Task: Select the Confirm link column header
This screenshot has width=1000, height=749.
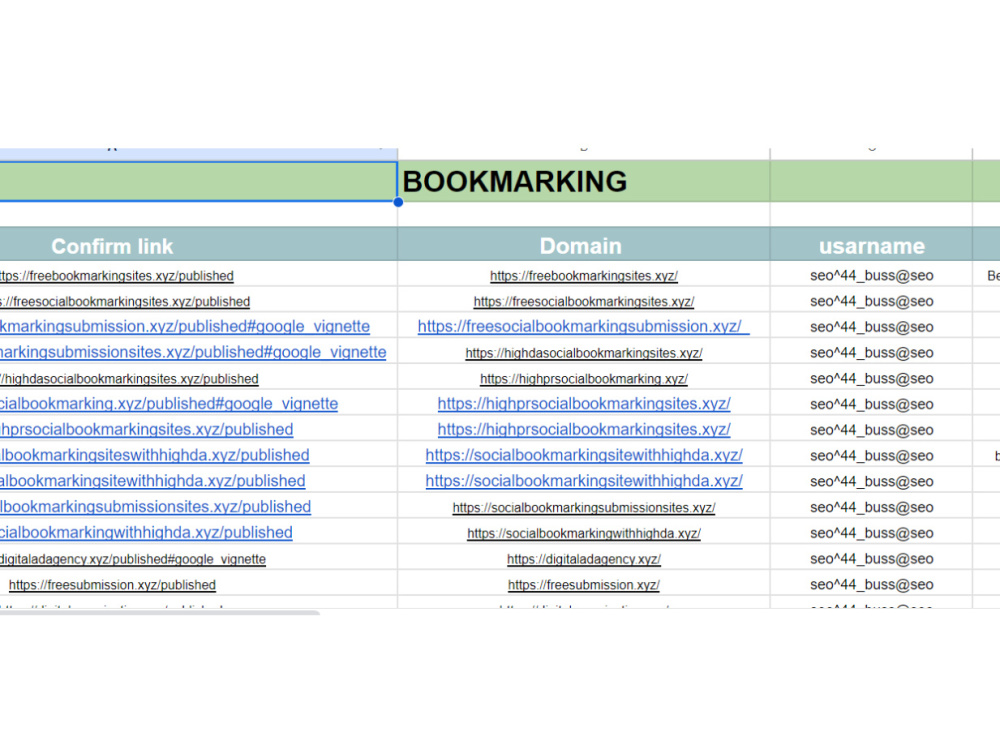Action: tap(112, 246)
